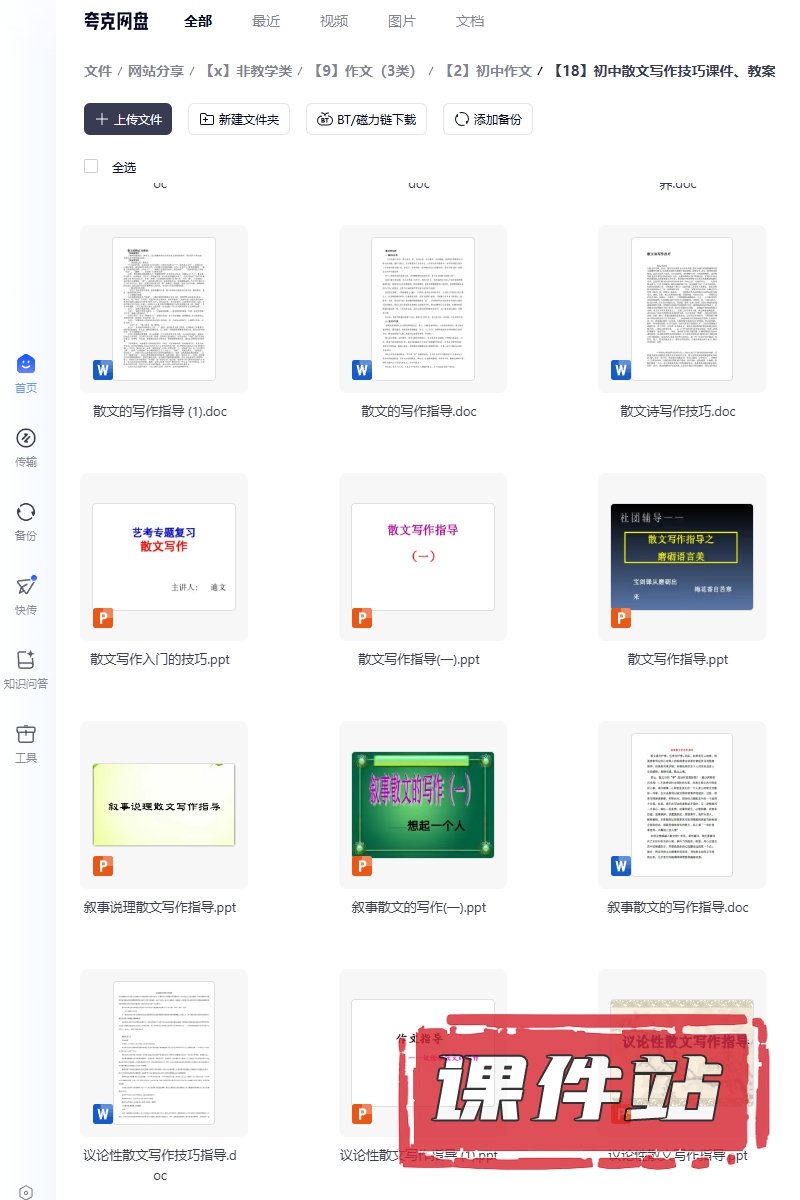Open 知识问答 knowledge Q&A icon
Viewport: 800px width, 1200px height.
26,660
